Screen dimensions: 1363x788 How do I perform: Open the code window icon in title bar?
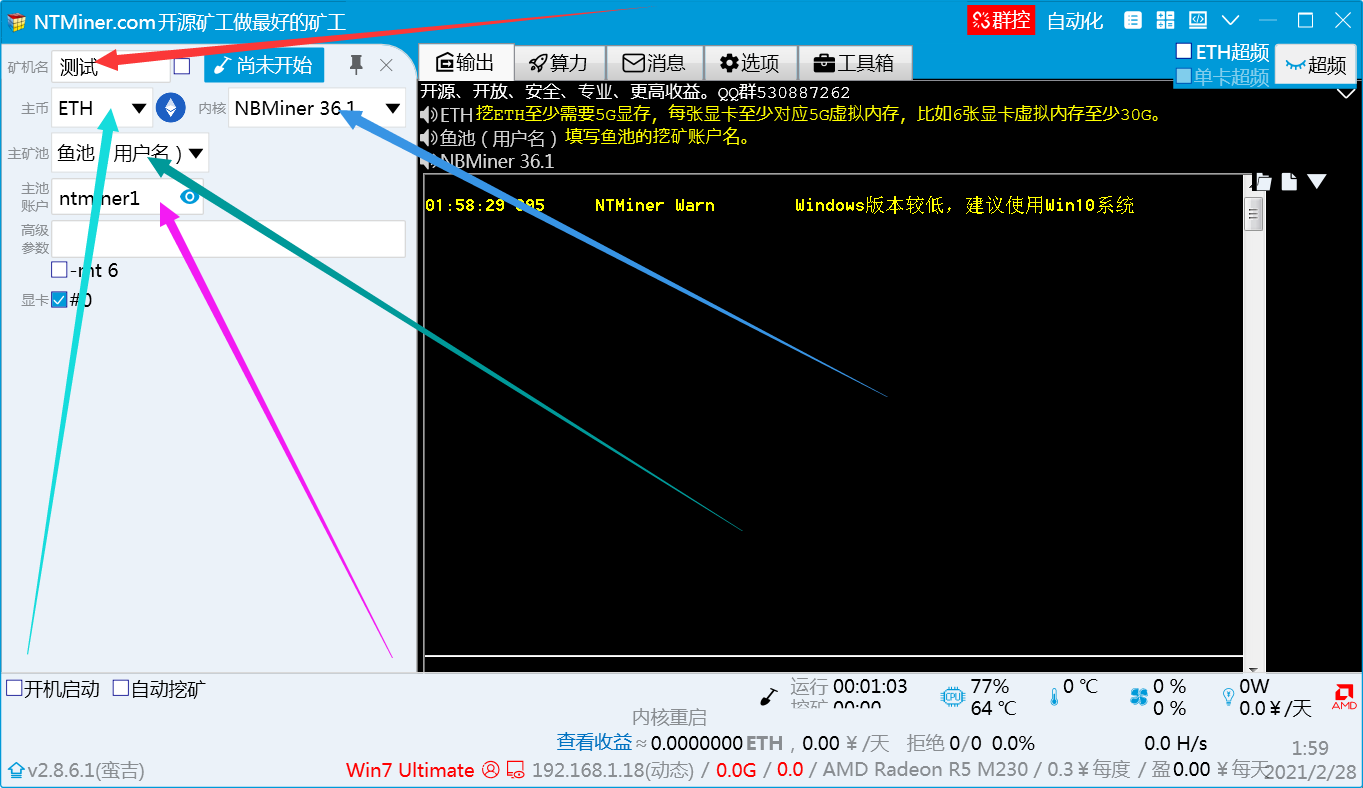pyautogui.click(x=1197, y=20)
